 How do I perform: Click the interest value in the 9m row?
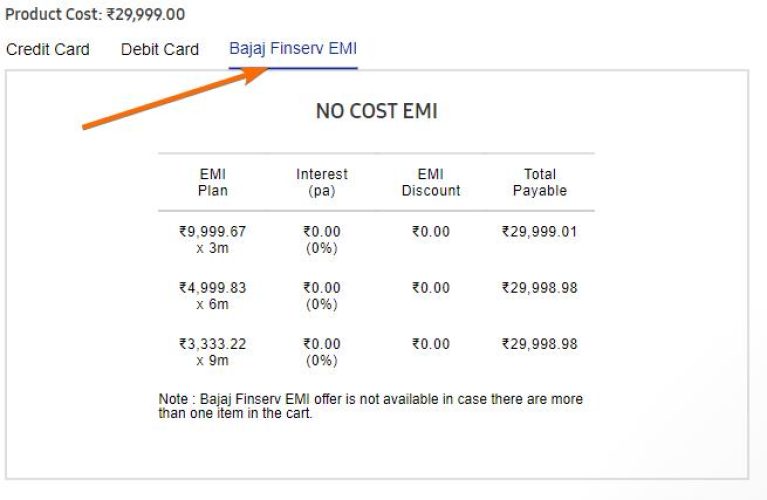click(x=322, y=351)
